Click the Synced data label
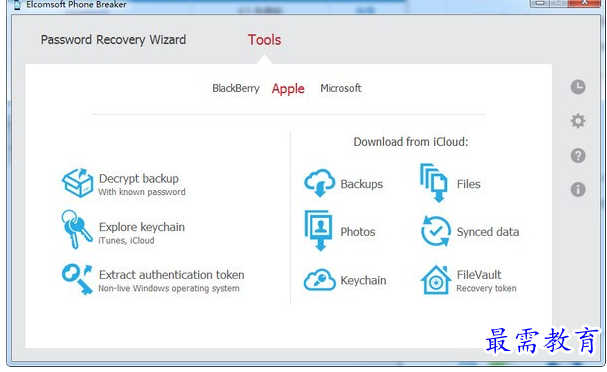The height and width of the screenshot is (372, 607). click(x=488, y=232)
